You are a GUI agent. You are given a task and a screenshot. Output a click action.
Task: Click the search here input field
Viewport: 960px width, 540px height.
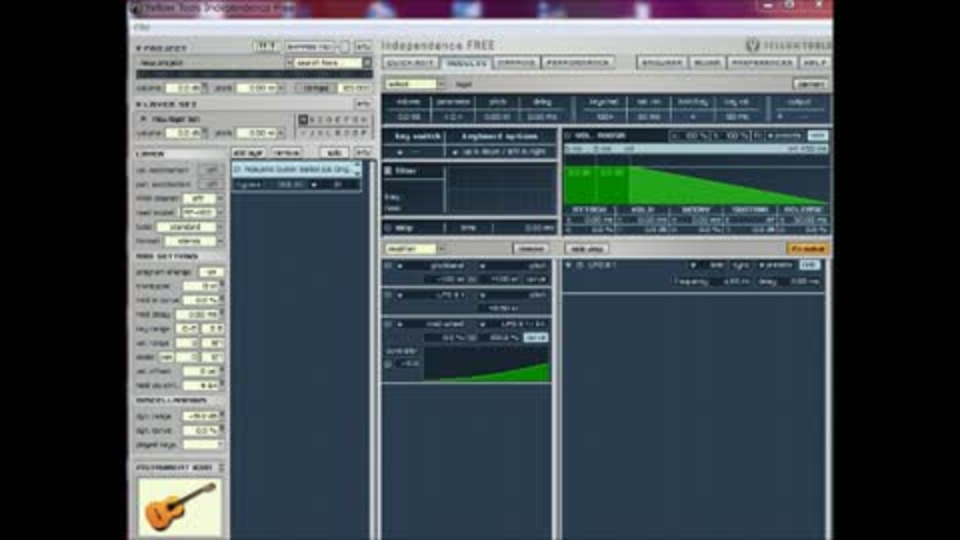[x=328, y=62]
